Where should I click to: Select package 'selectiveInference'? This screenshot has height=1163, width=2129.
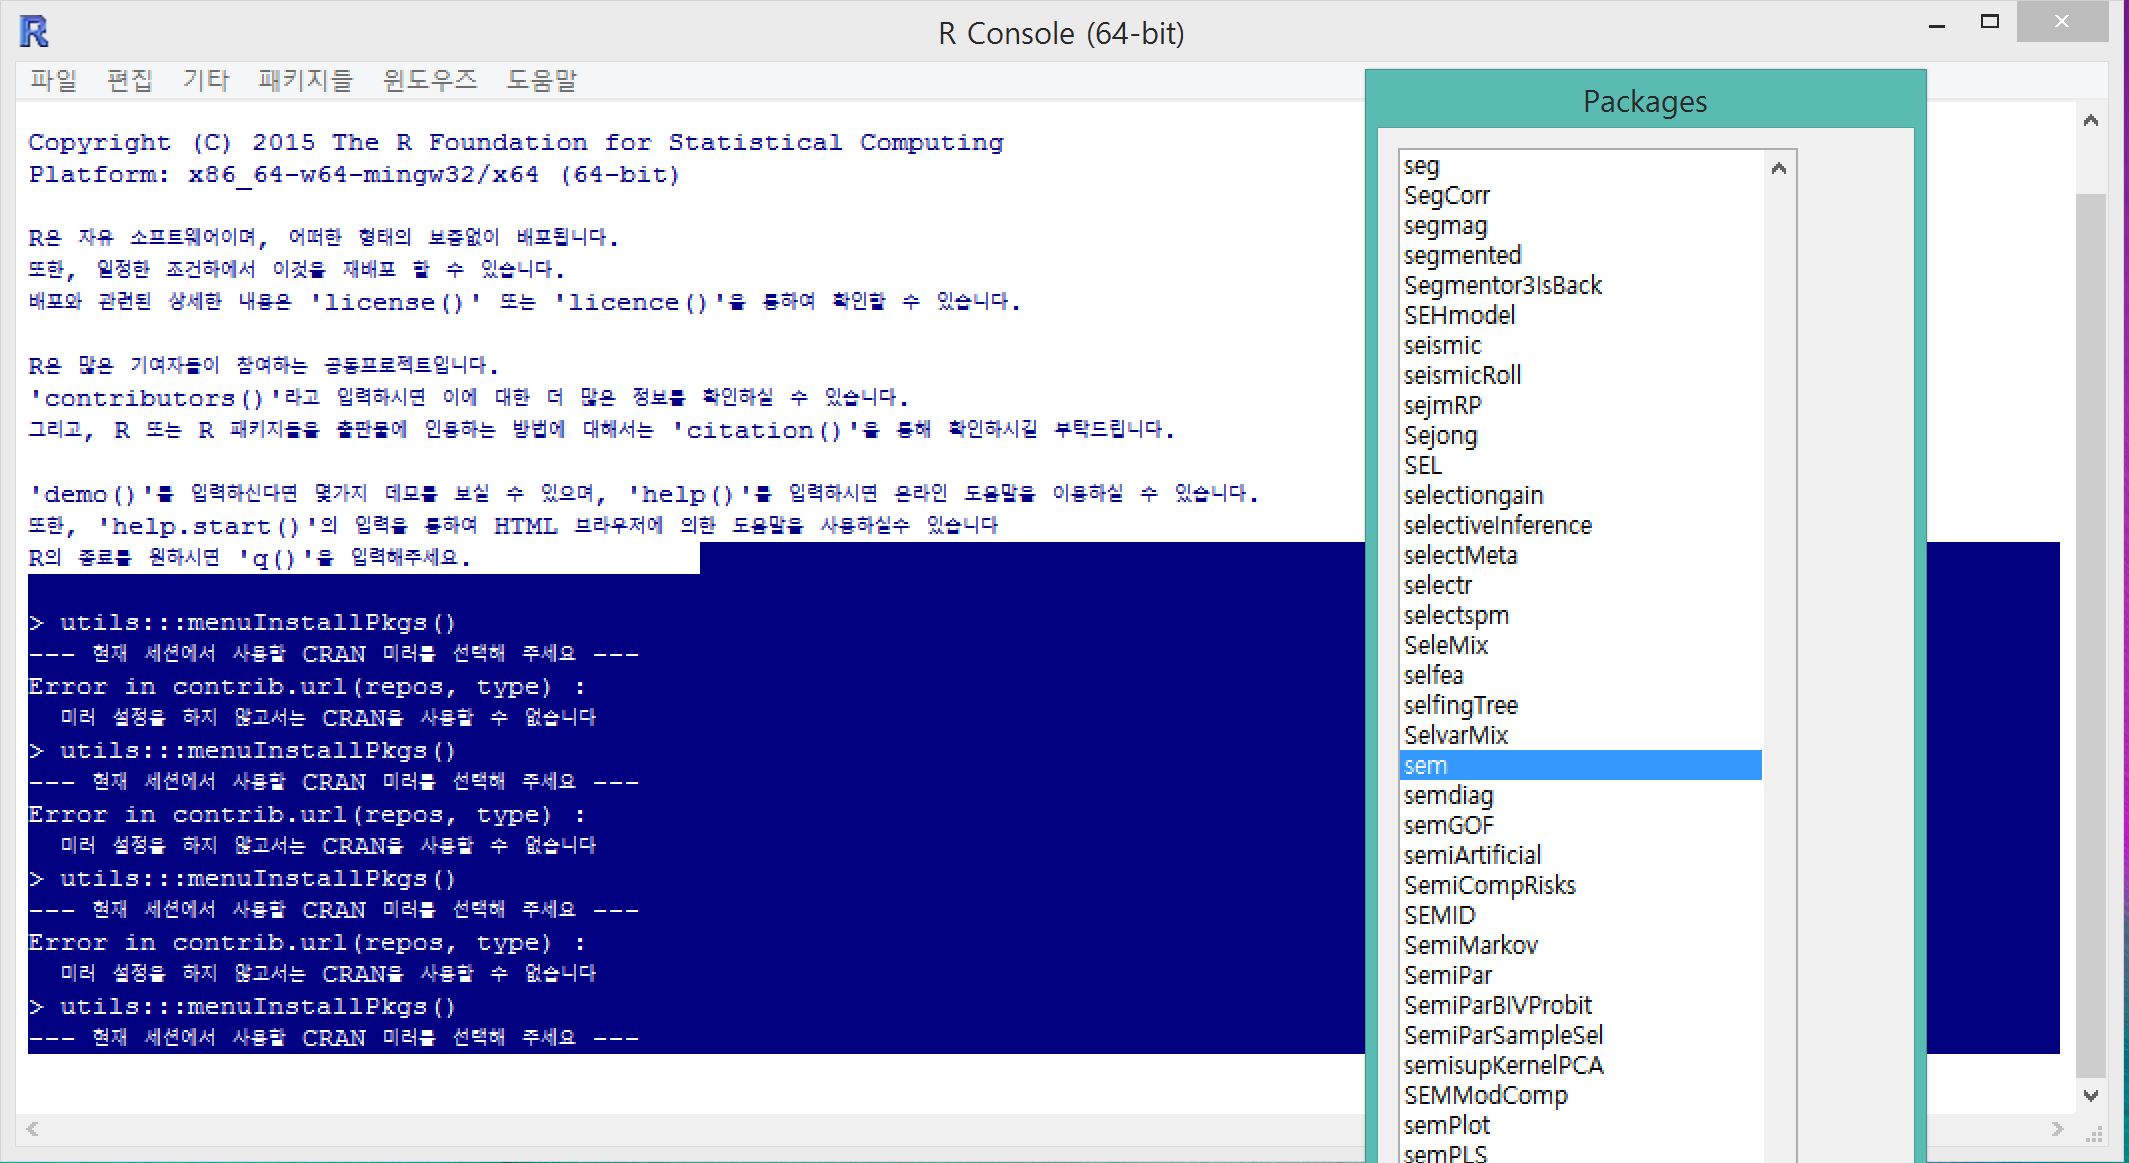[x=1580, y=526]
